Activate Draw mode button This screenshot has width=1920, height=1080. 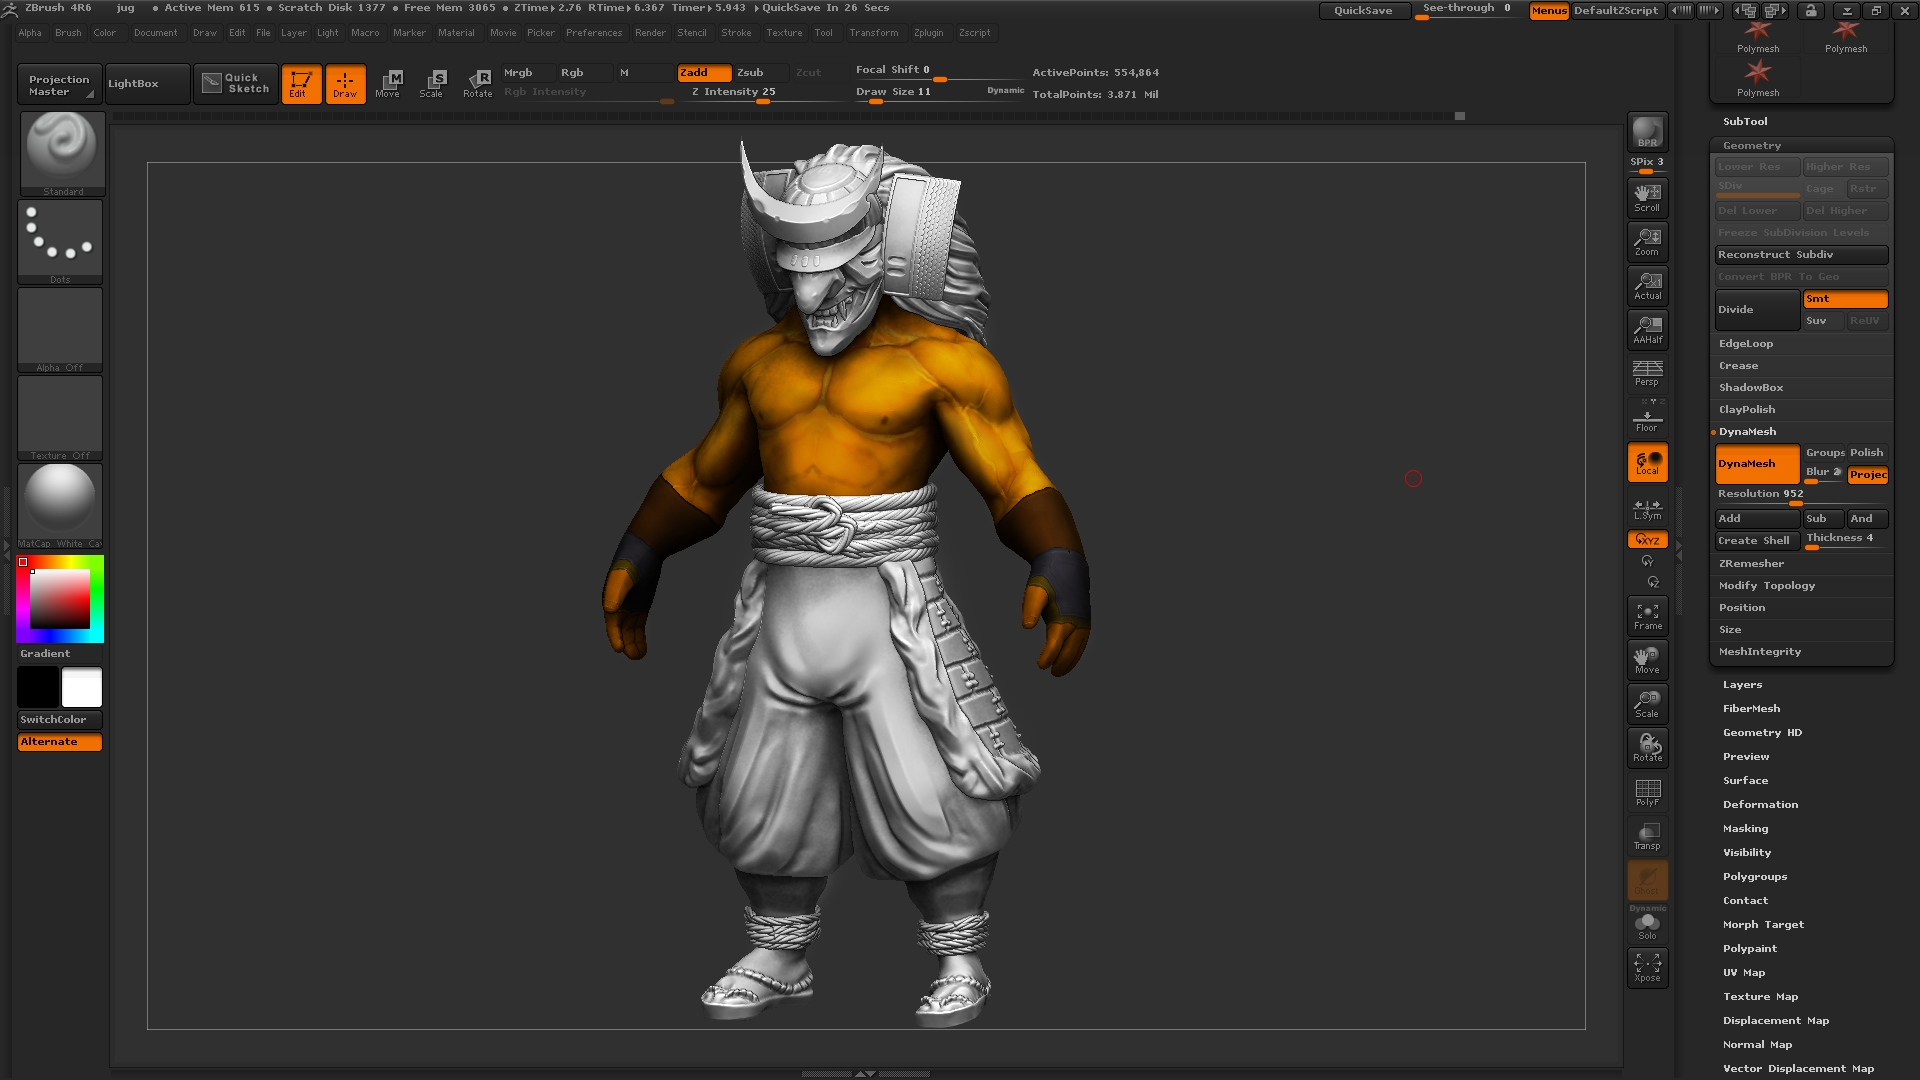pyautogui.click(x=345, y=84)
